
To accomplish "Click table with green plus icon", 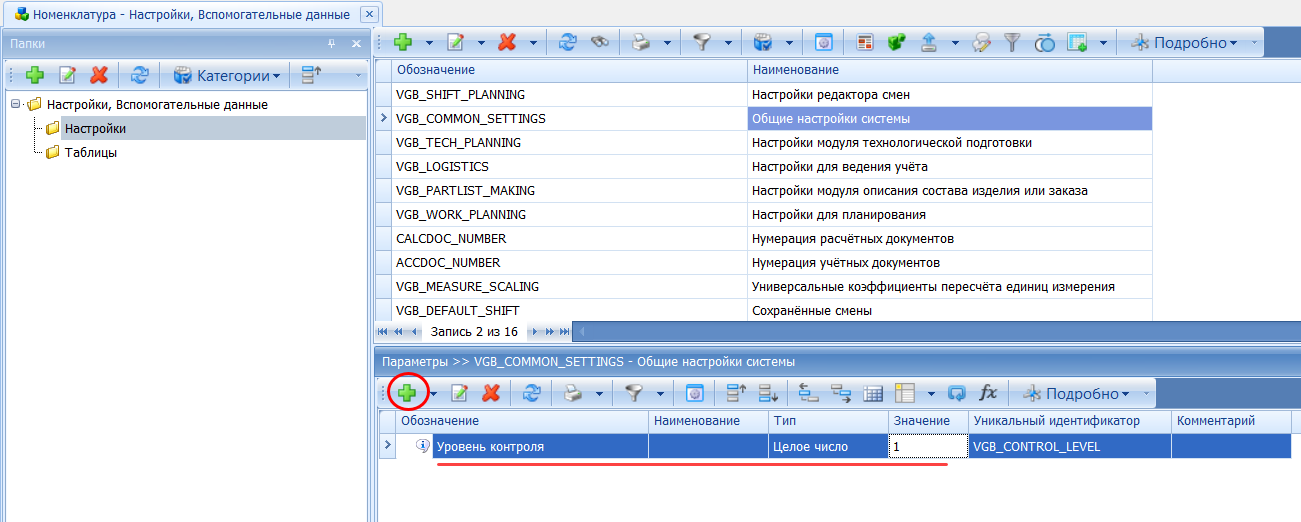I will coord(1076,43).
